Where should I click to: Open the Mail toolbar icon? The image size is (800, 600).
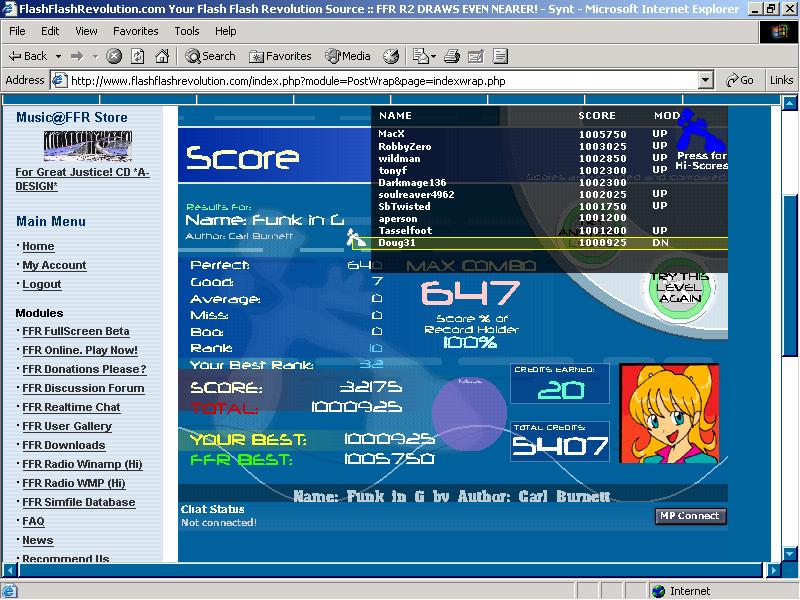click(x=422, y=56)
